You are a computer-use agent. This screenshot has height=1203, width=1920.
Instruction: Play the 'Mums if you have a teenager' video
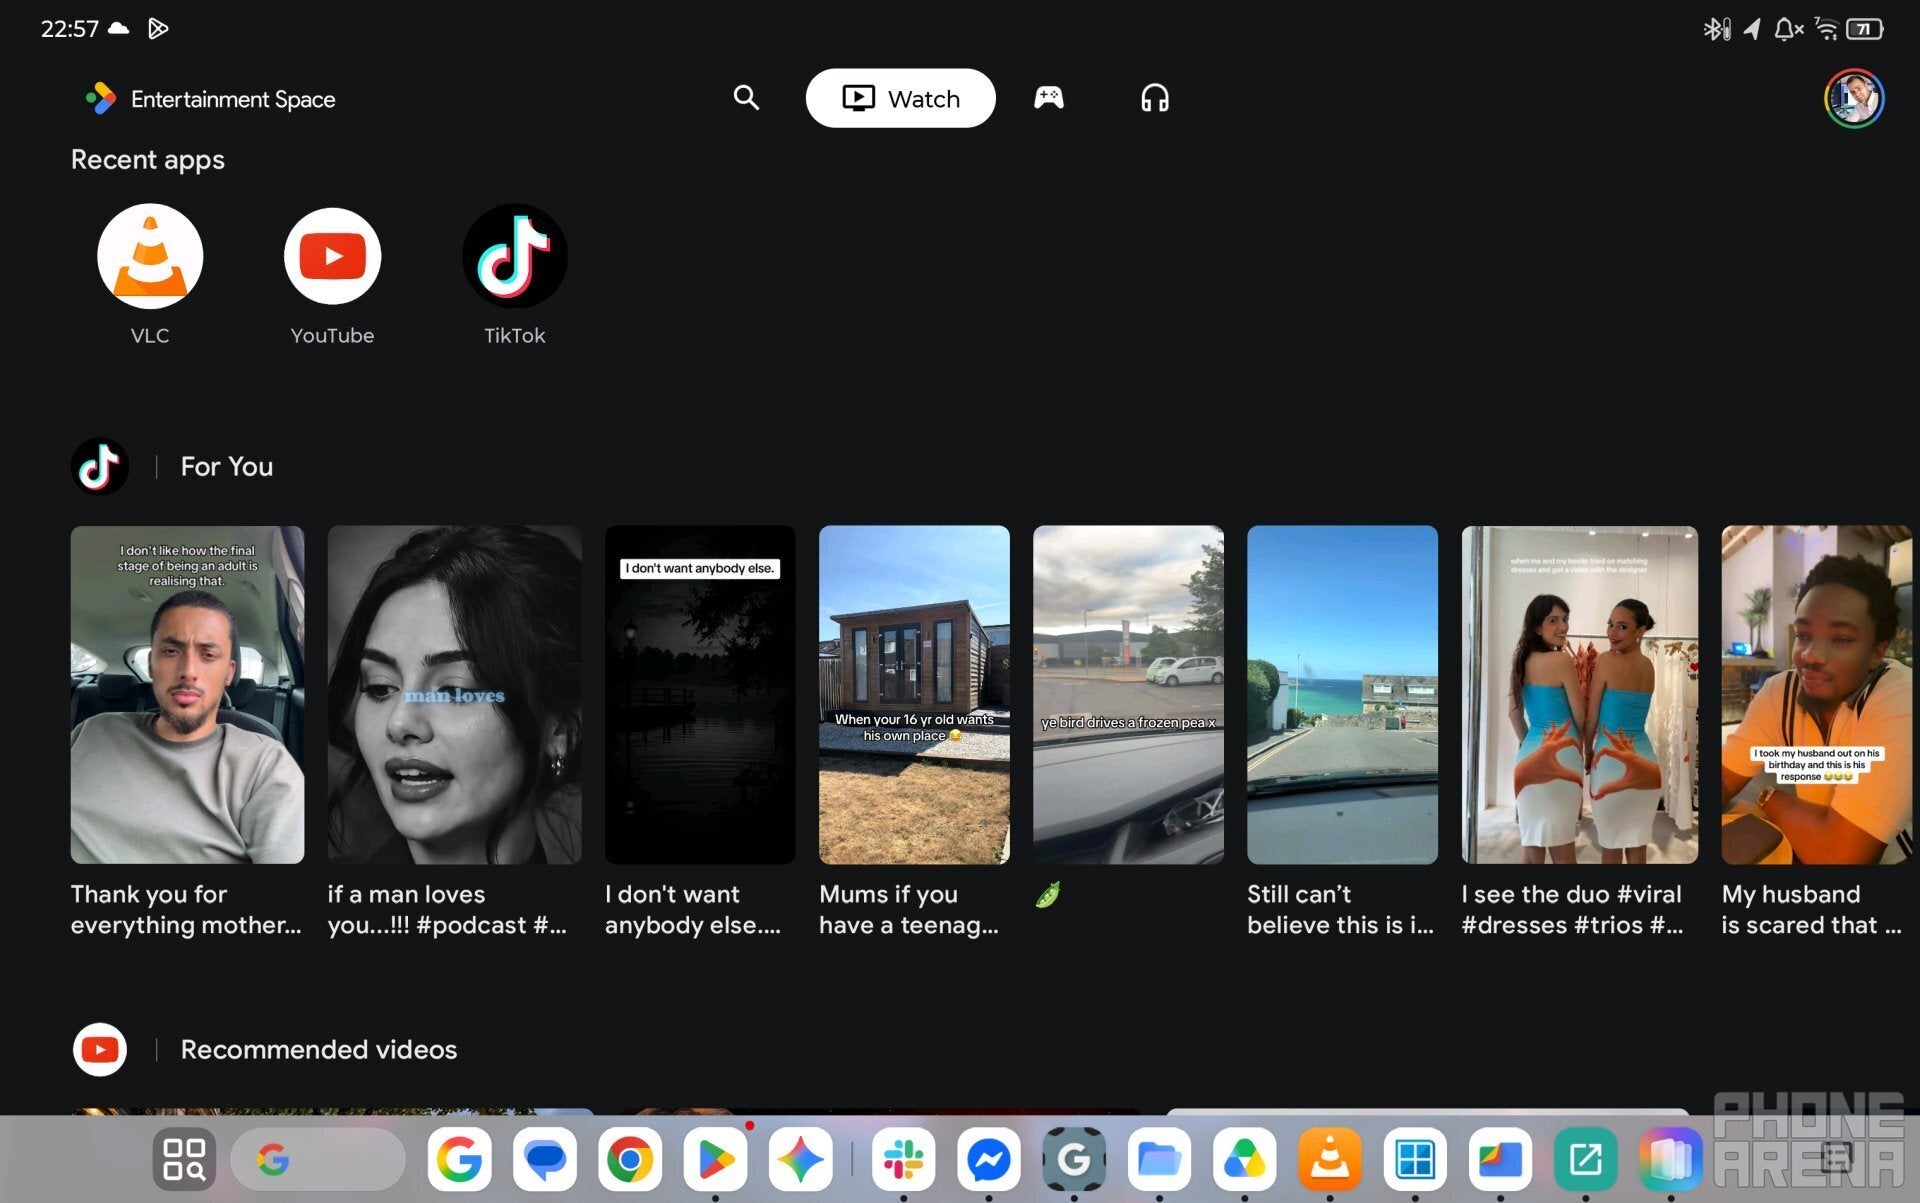914,695
